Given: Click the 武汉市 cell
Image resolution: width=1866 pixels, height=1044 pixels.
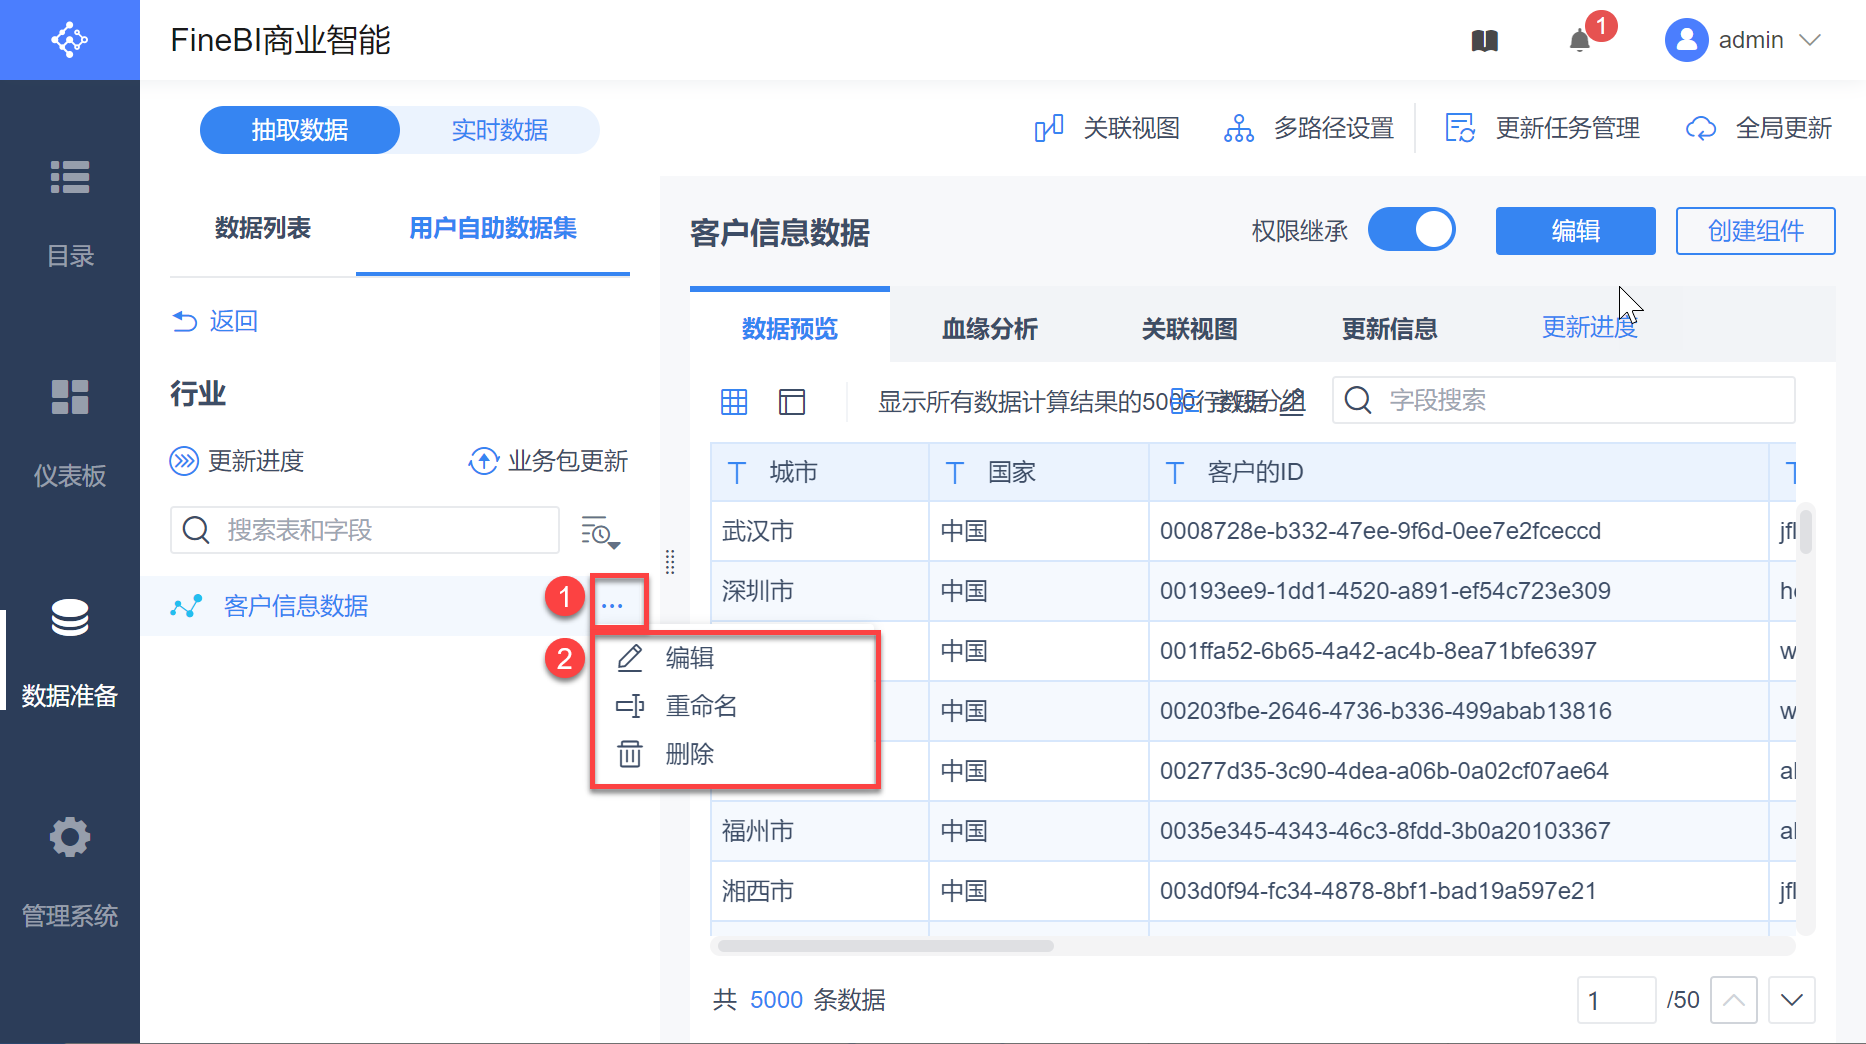Looking at the screenshot, I should tap(820, 531).
